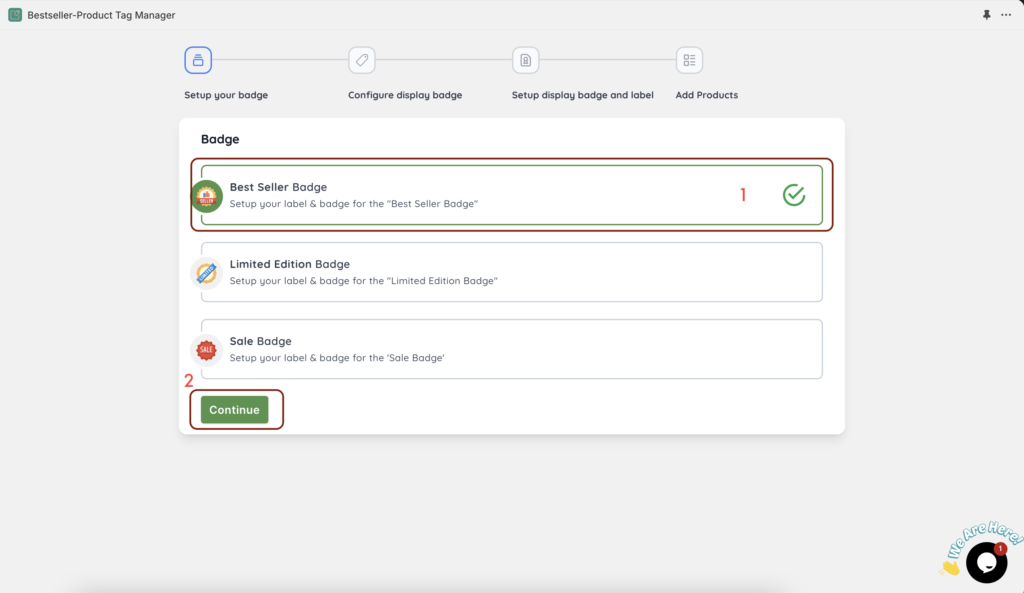
Task: Select the Limited Edition Badge option
Action: point(512,272)
